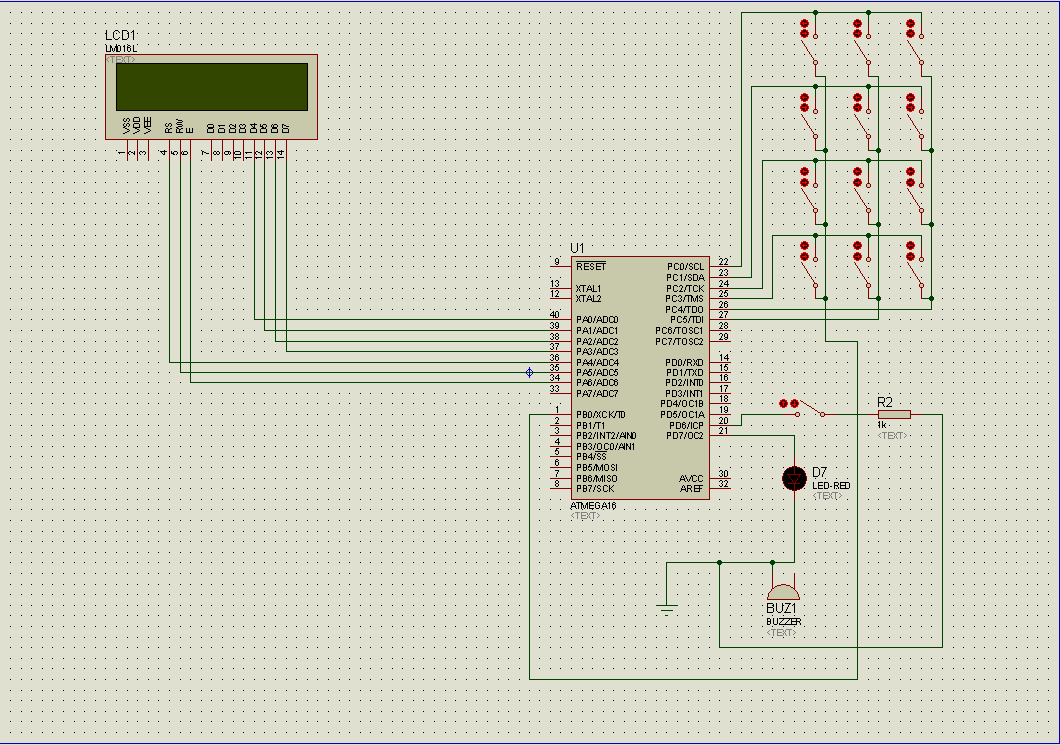Click the LCD1 component label
Viewport: 1060px width, 745px height.
tap(120, 36)
